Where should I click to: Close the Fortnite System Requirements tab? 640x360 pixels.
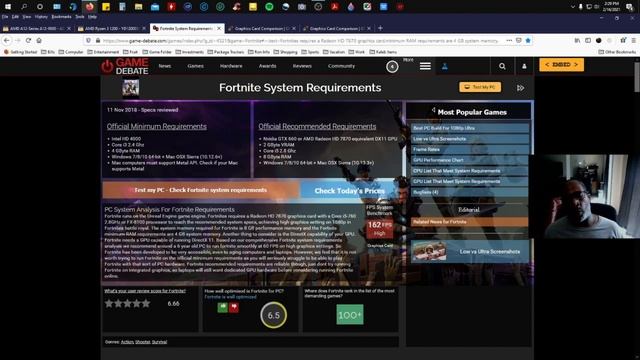click(219, 29)
